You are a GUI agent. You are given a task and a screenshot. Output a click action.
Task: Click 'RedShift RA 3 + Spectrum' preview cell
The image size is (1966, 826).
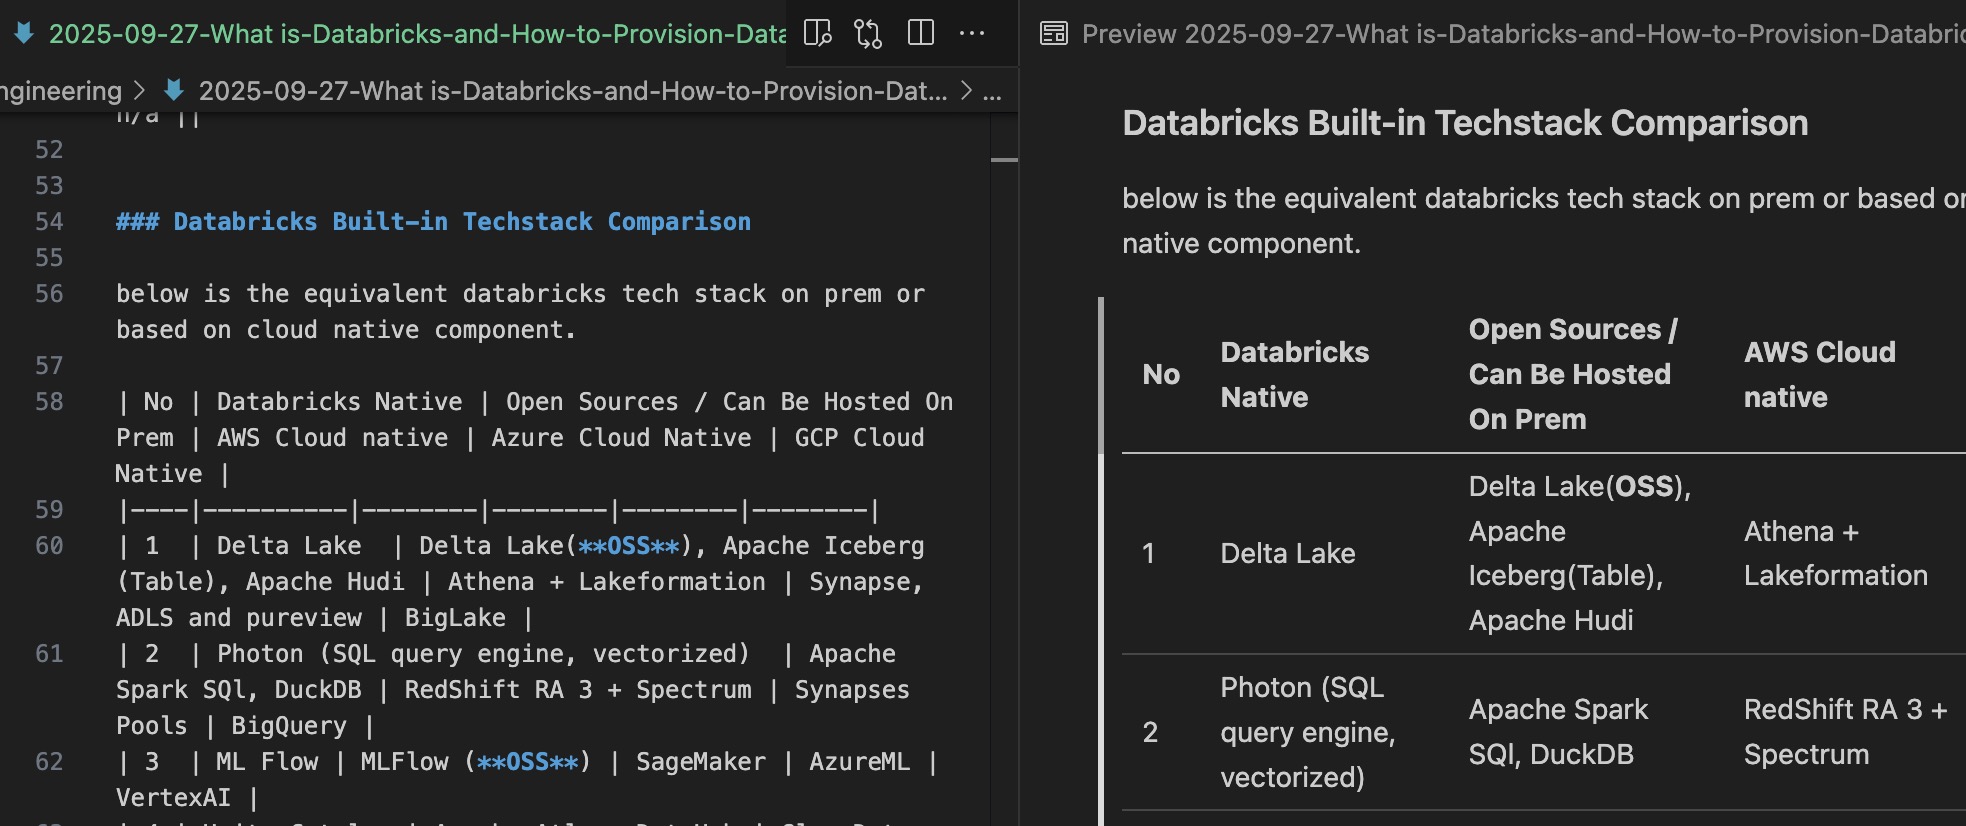coord(1845,733)
